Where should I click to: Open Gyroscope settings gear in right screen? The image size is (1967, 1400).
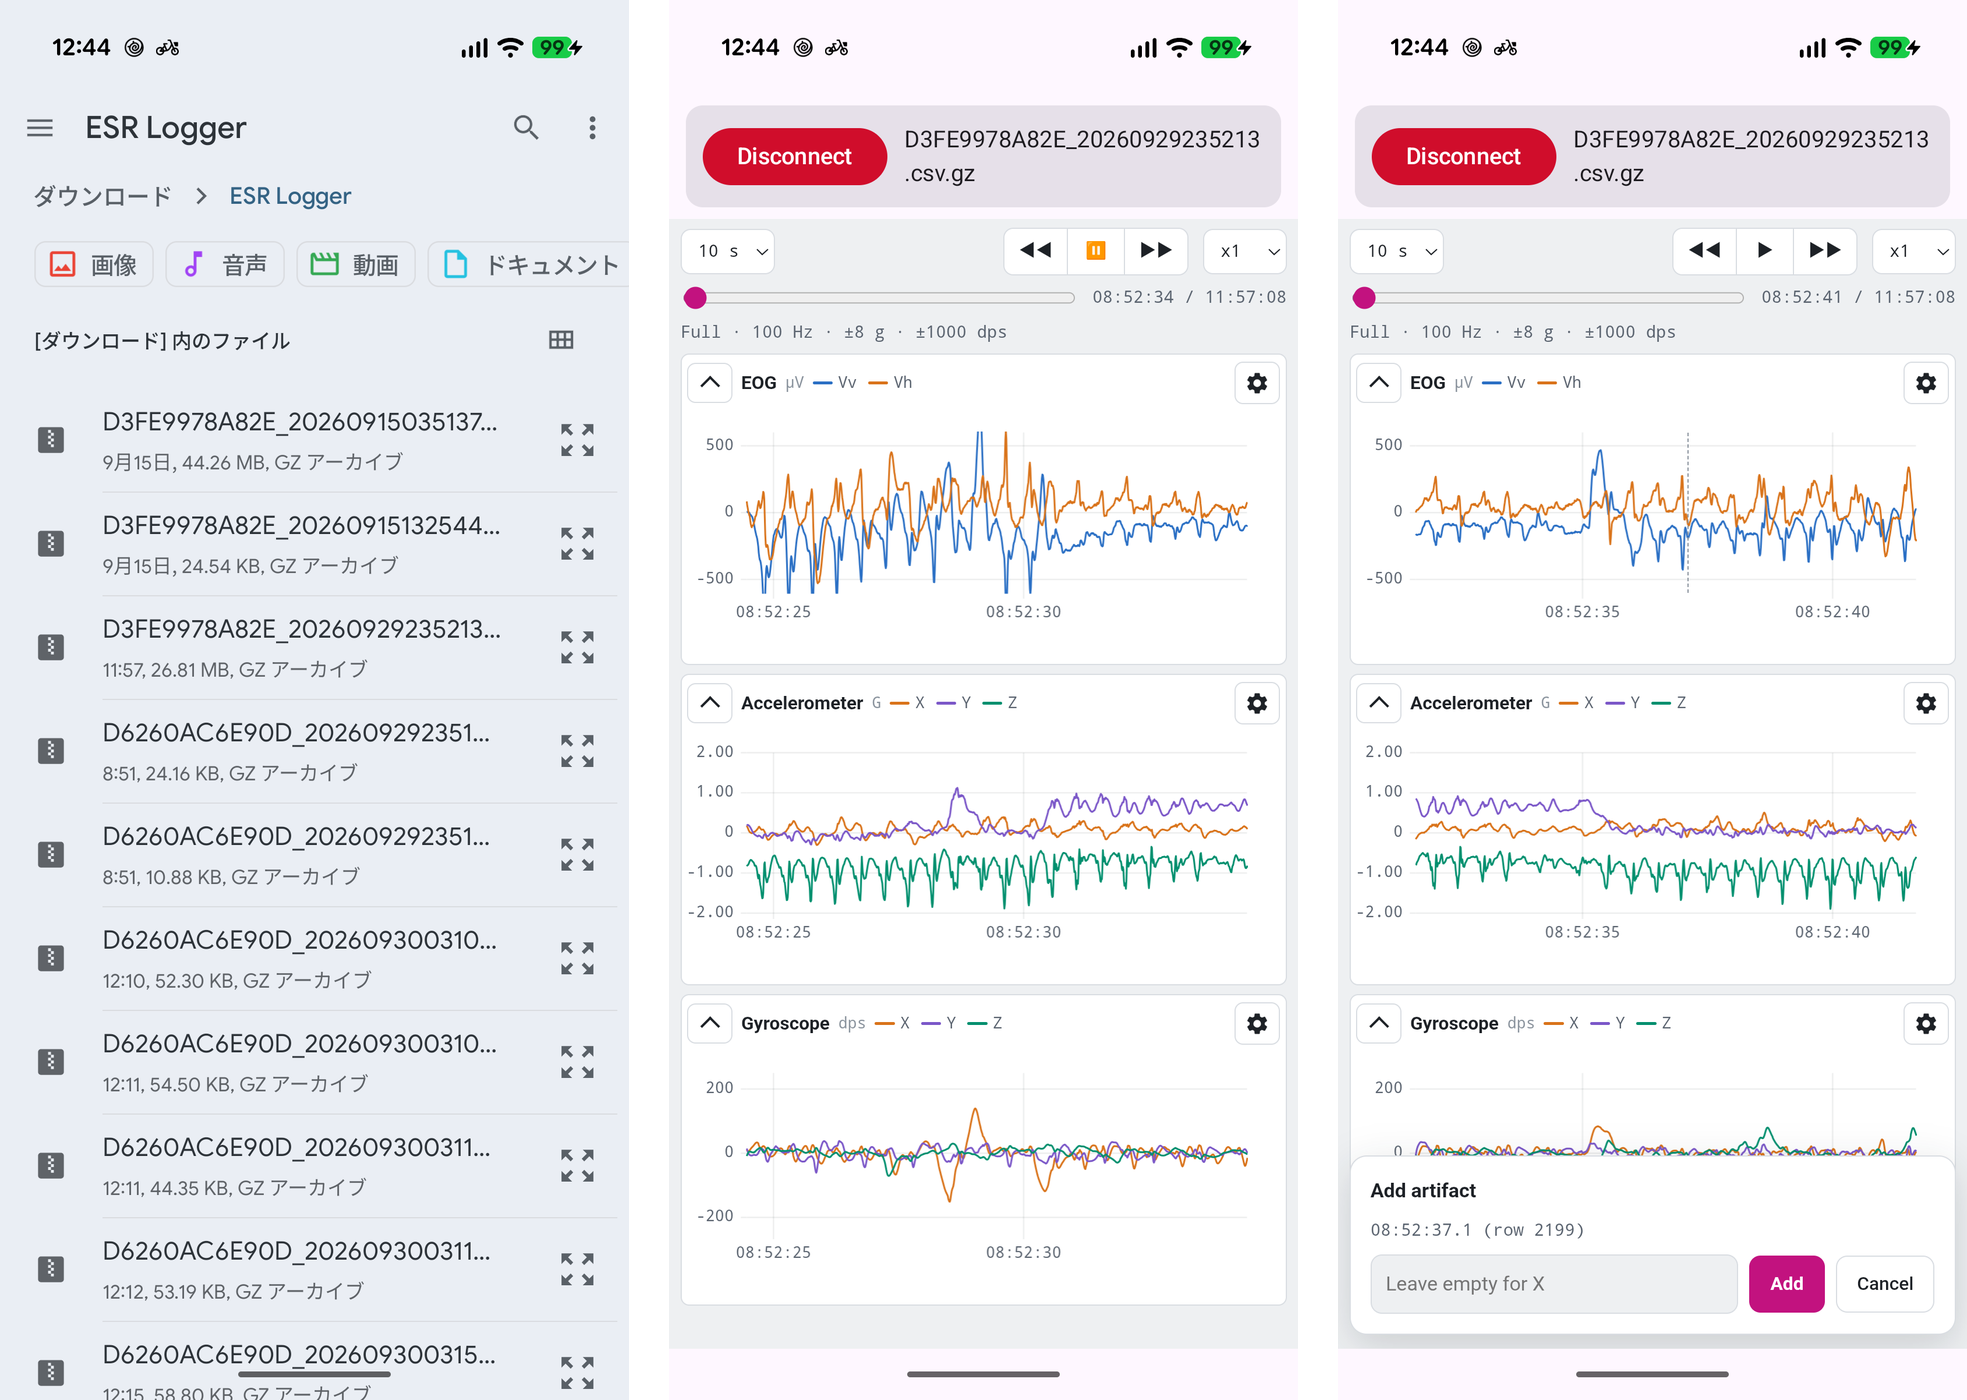[x=1926, y=1023]
